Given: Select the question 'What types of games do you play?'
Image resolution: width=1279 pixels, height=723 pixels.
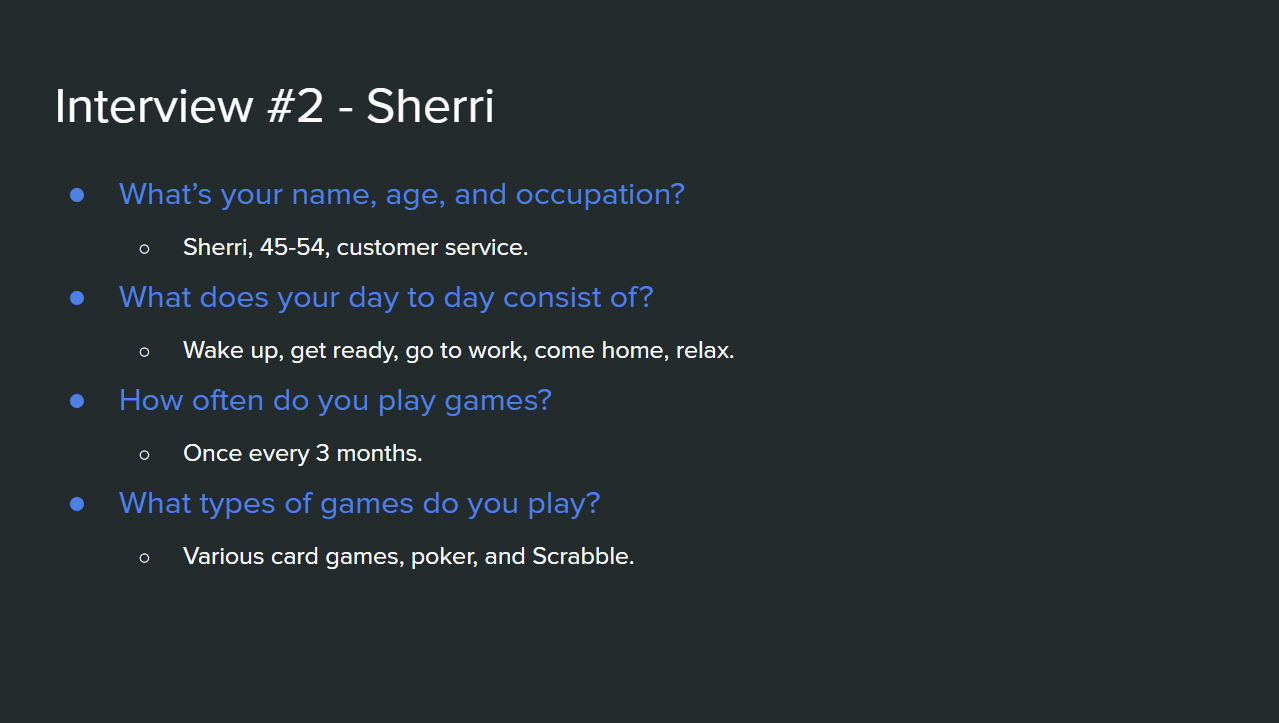Looking at the screenshot, I should pyautogui.click(x=360, y=503).
